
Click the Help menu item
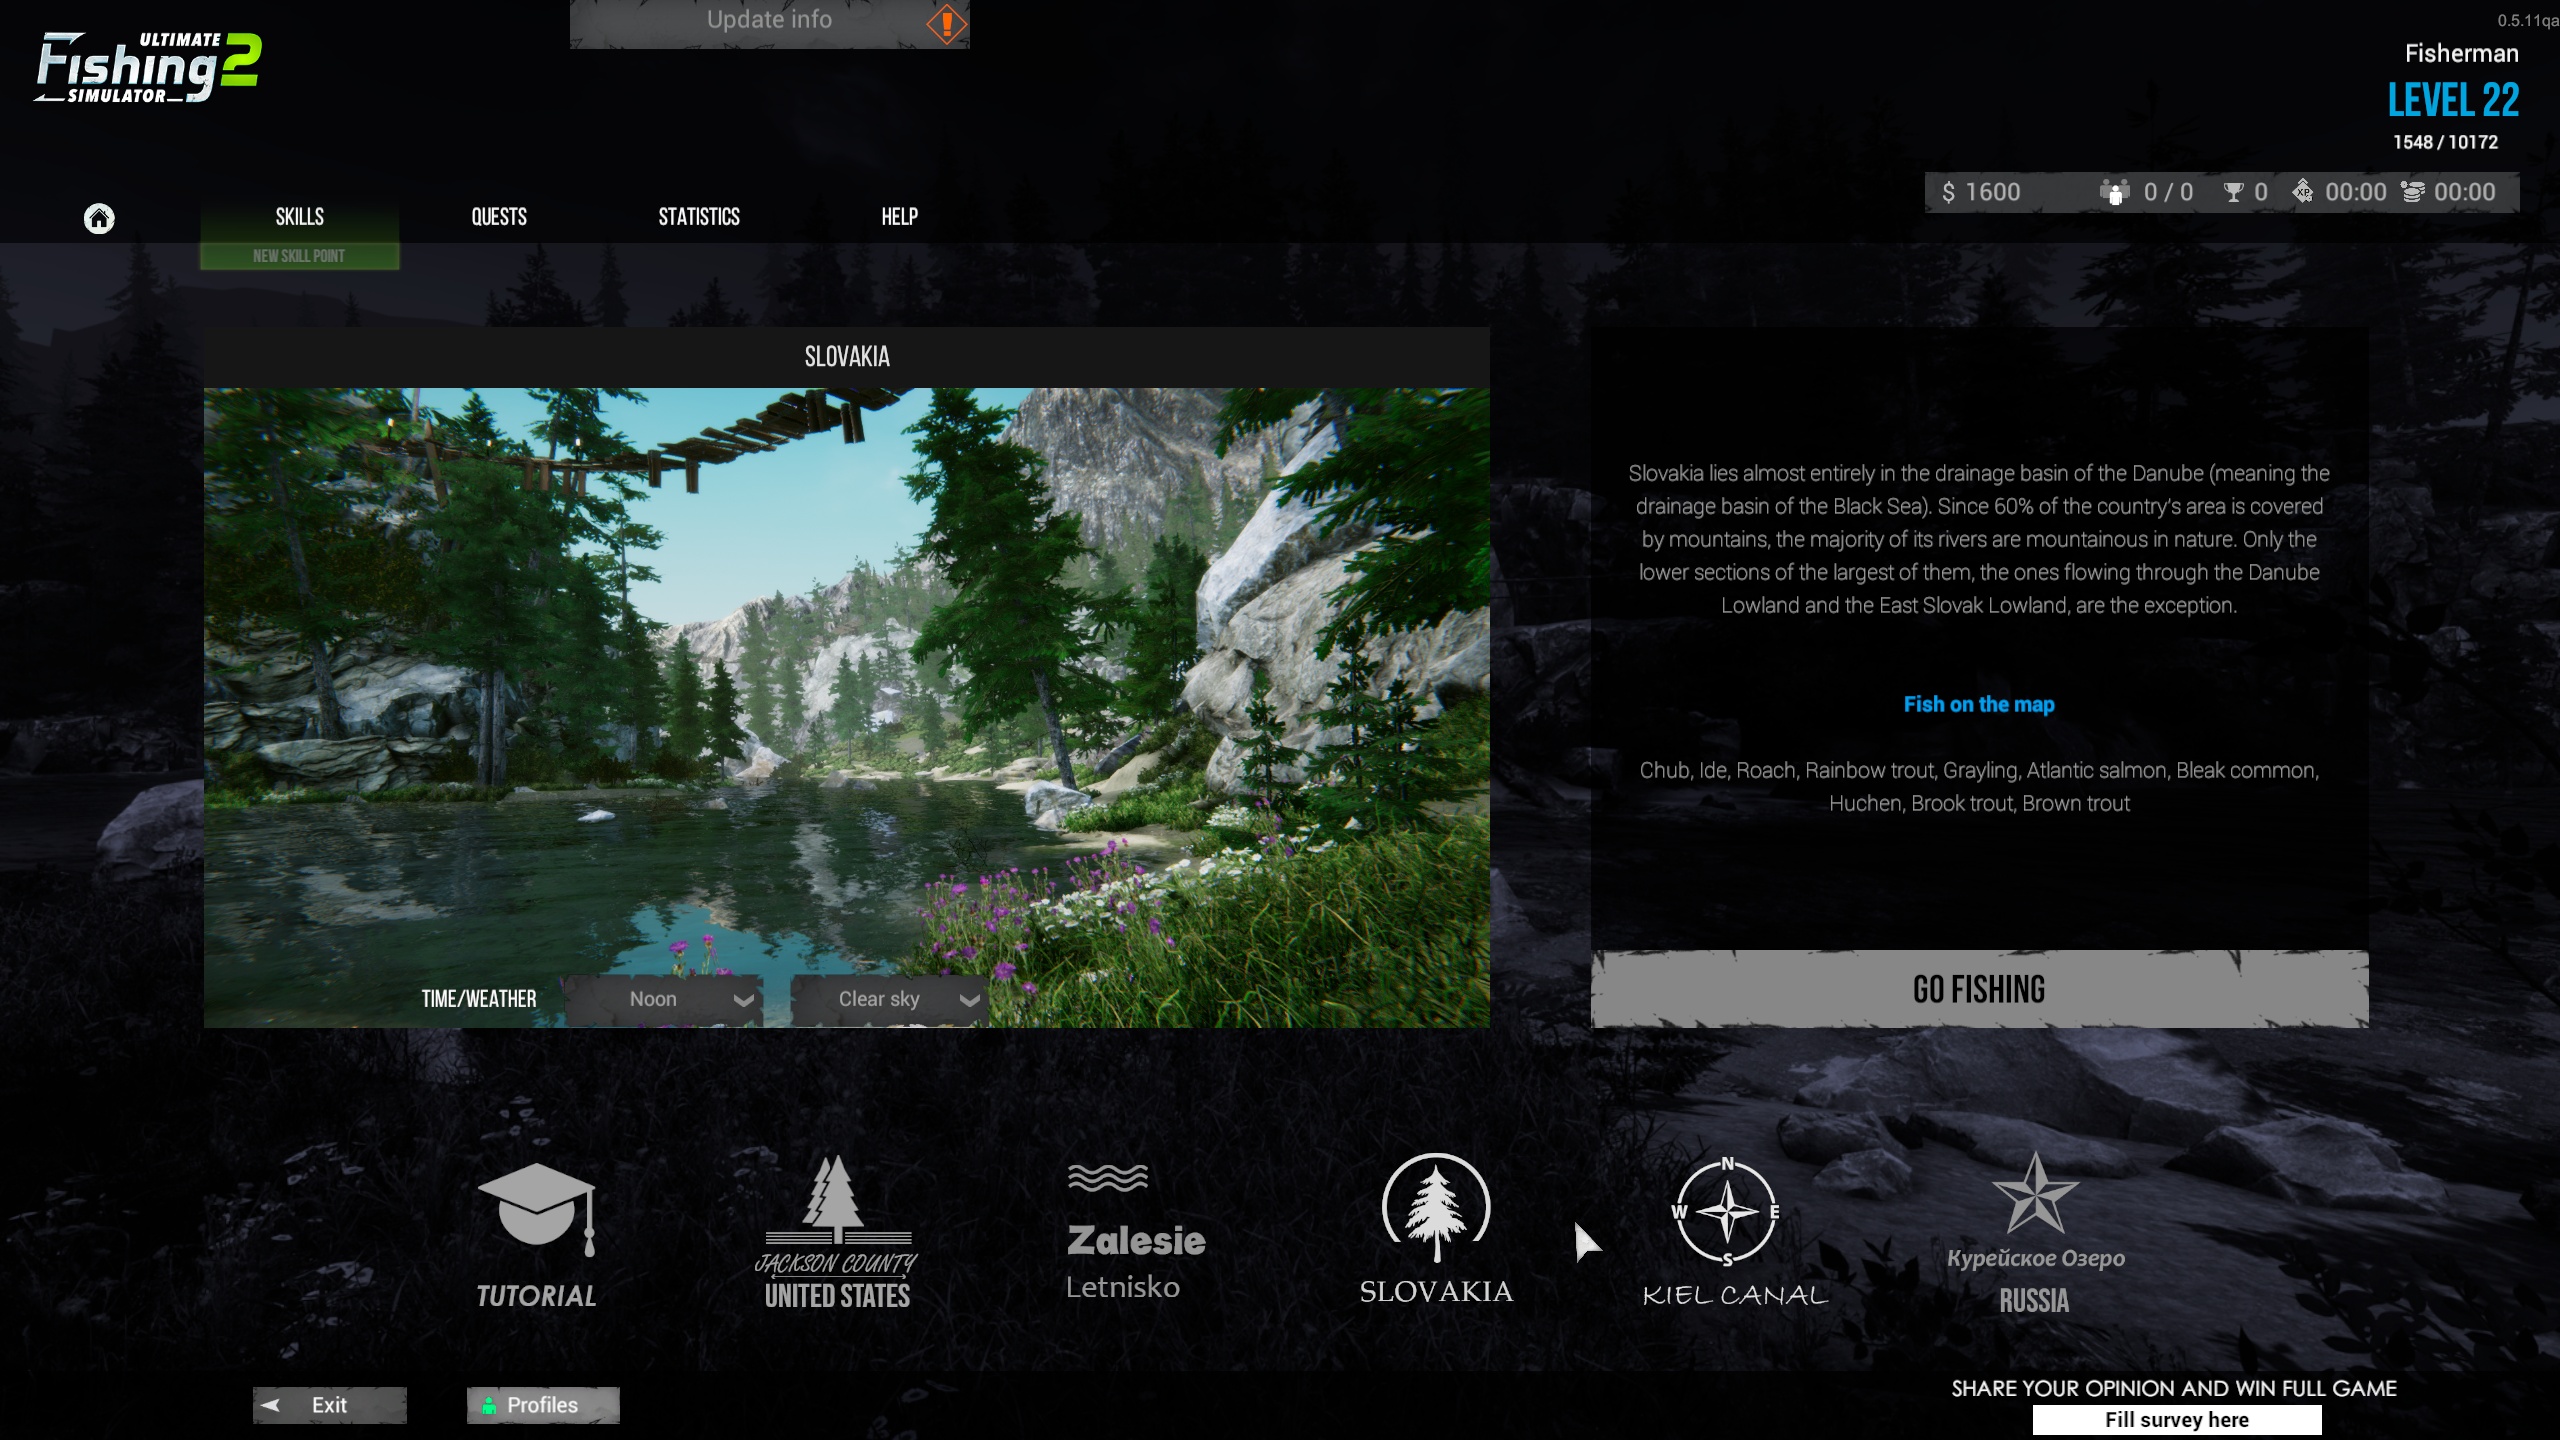click(x=897, y=216)
